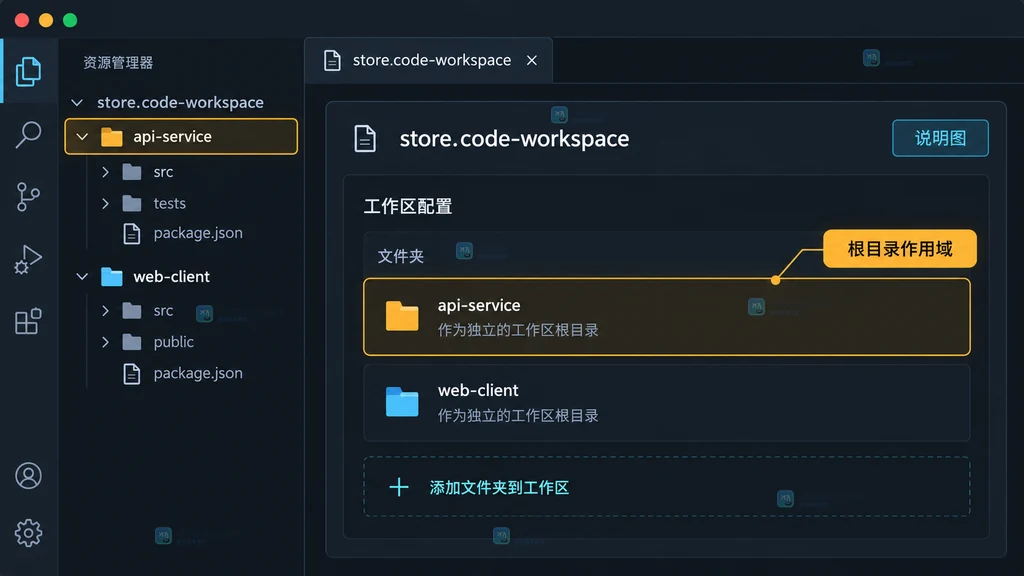Click folder icon of src under api-service

(x=132, y=172)
